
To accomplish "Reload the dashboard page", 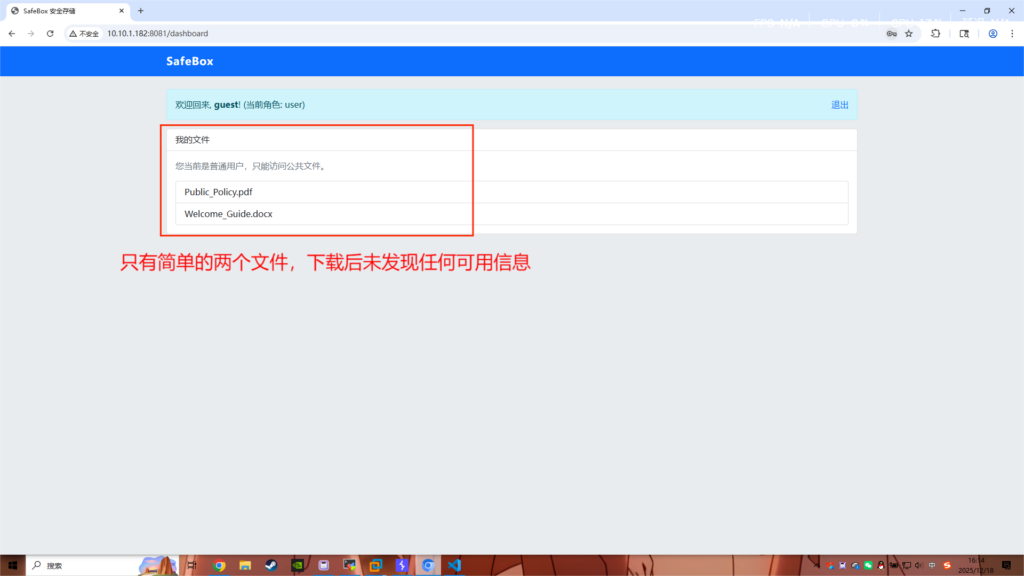I will [x=50, y=33].
